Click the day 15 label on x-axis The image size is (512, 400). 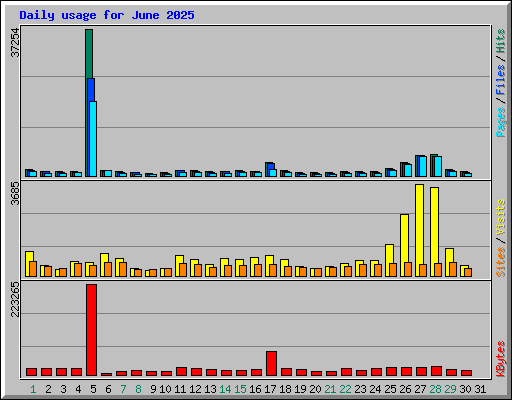point(240,389)
